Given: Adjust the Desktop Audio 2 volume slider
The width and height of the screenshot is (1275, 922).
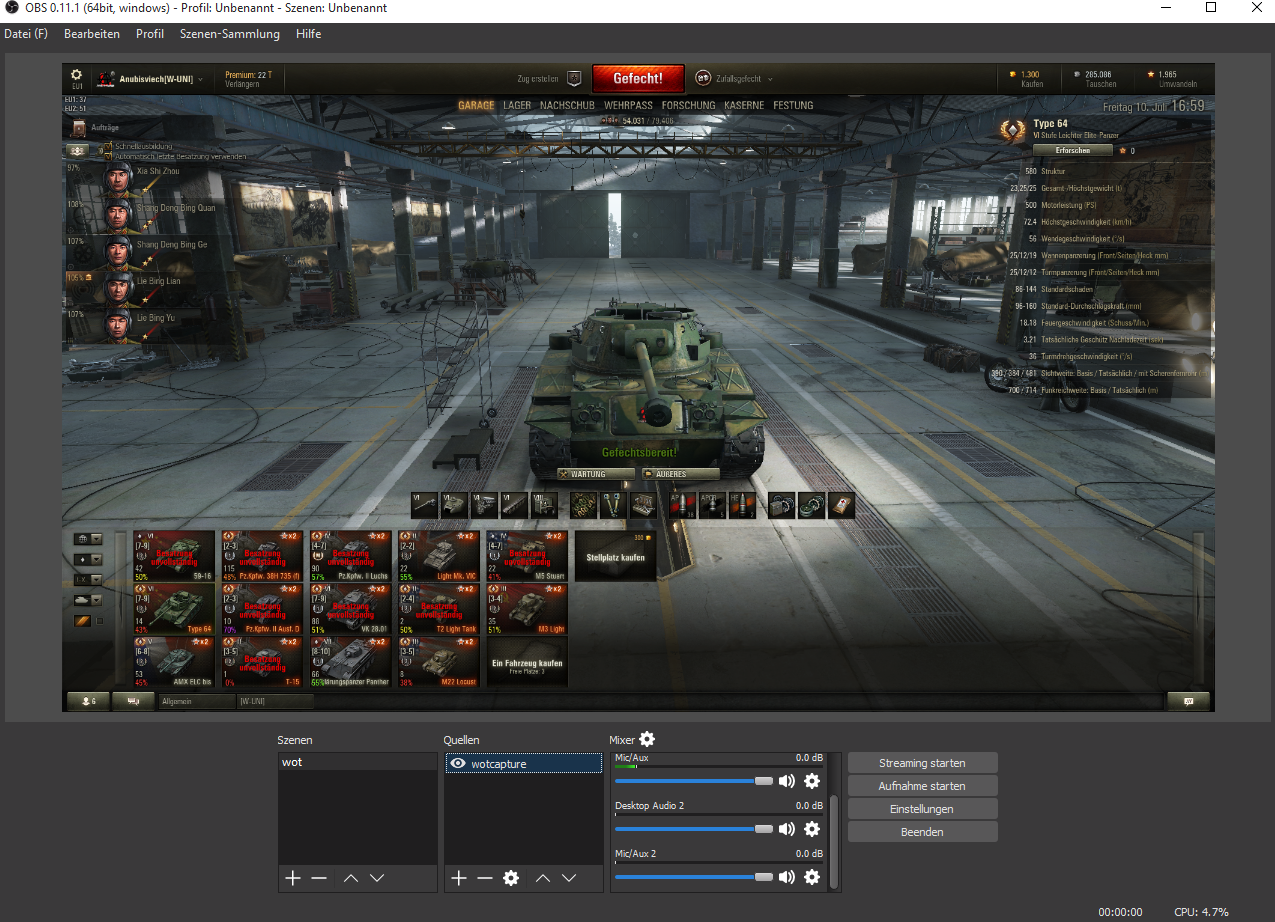Looking at the screenshot, I should coord(694,829).
